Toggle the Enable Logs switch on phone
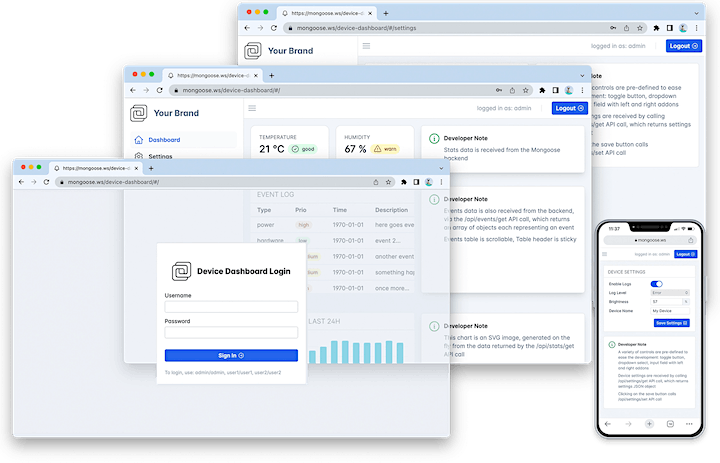Screen dimensions: 720x463 coord(656,284)
